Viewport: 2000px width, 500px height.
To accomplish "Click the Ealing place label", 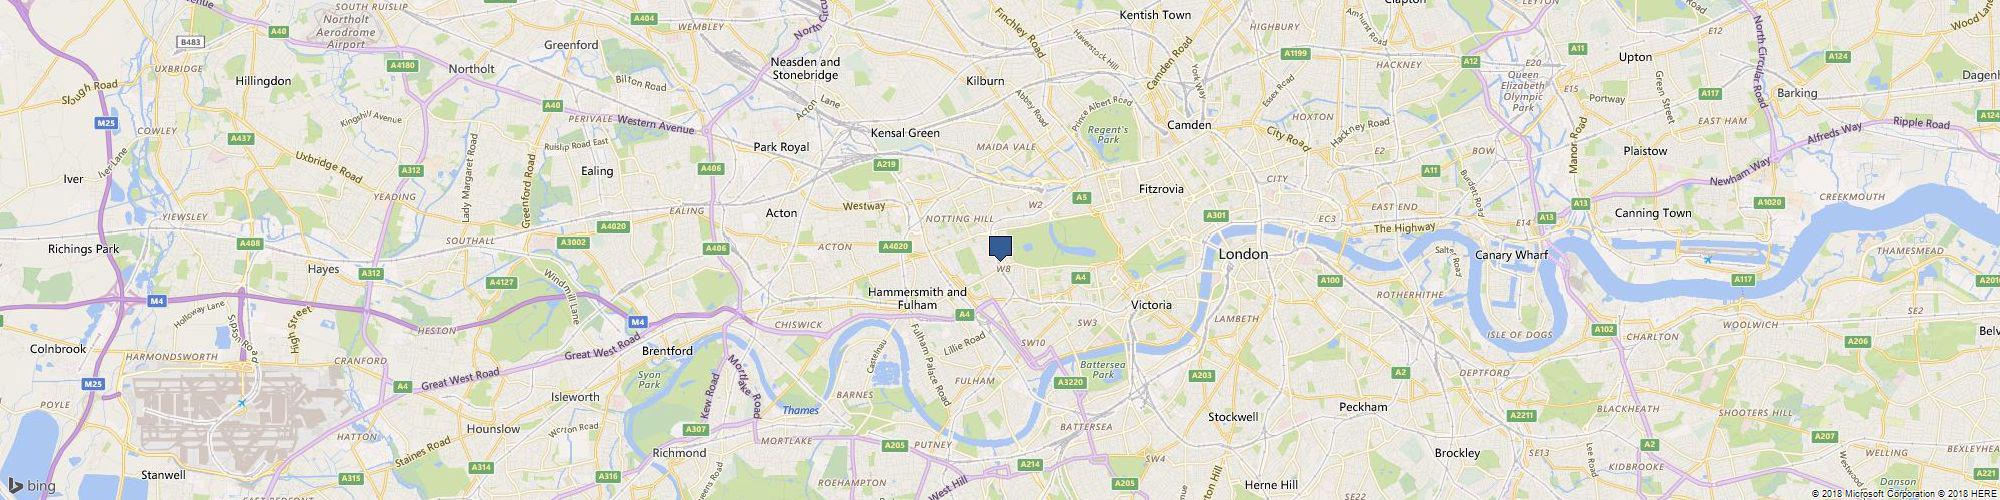I will [x=597, y=171].
